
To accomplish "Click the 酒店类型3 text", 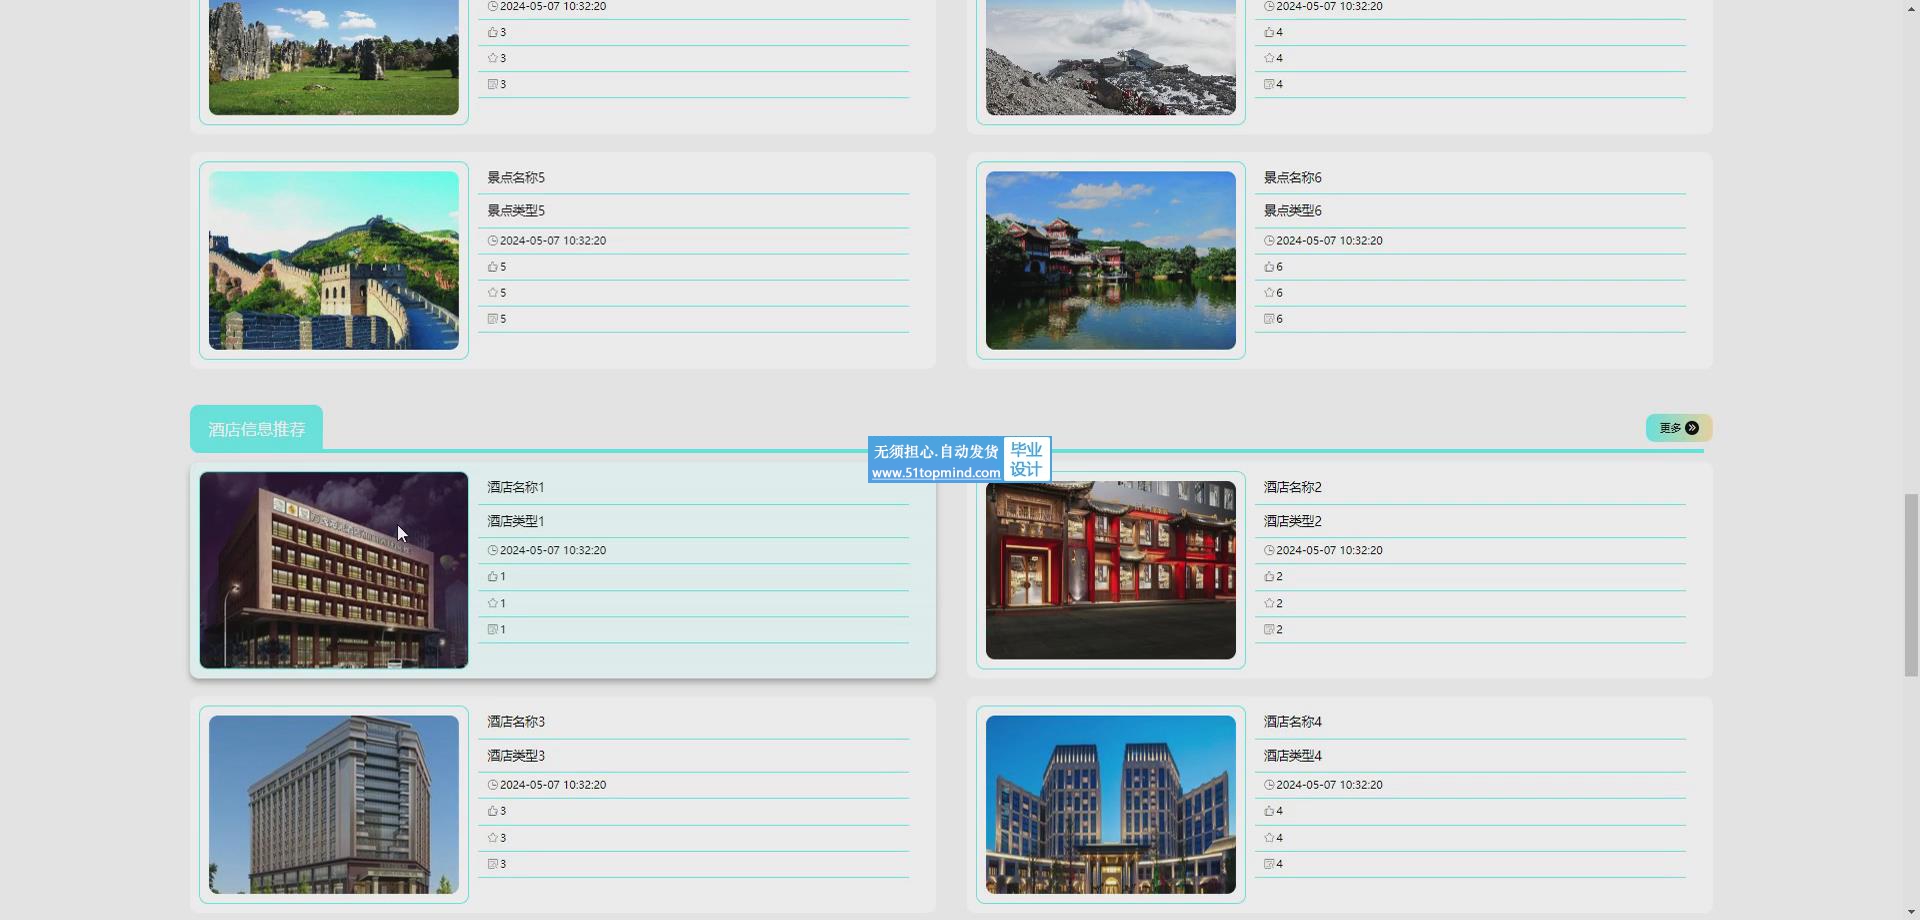I will click(516, 756).
